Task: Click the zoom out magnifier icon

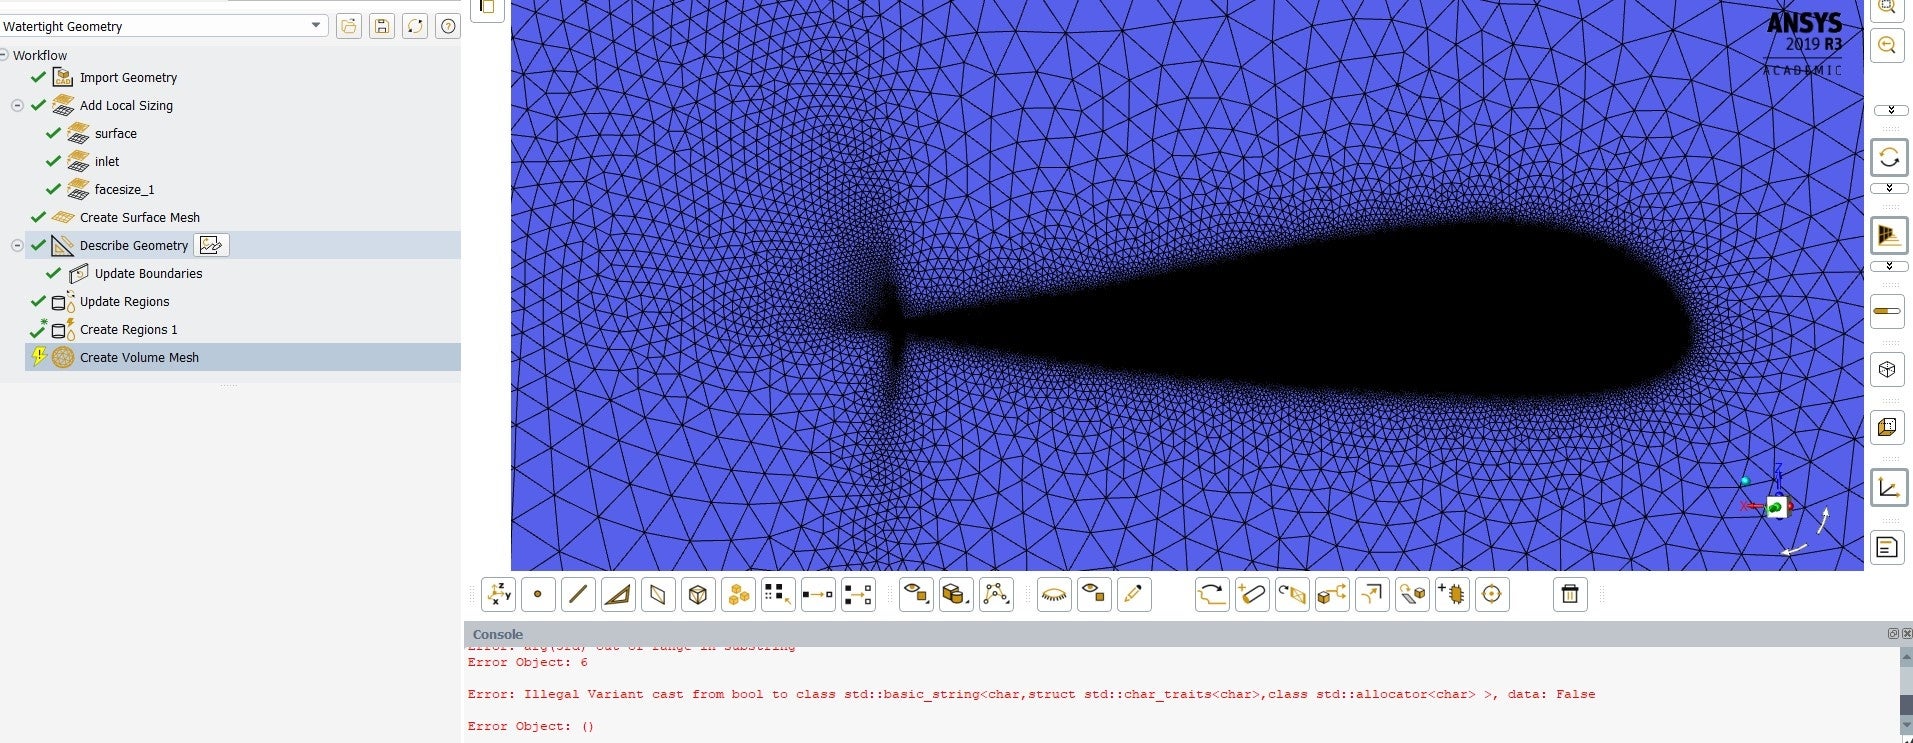Action: 1887,46
